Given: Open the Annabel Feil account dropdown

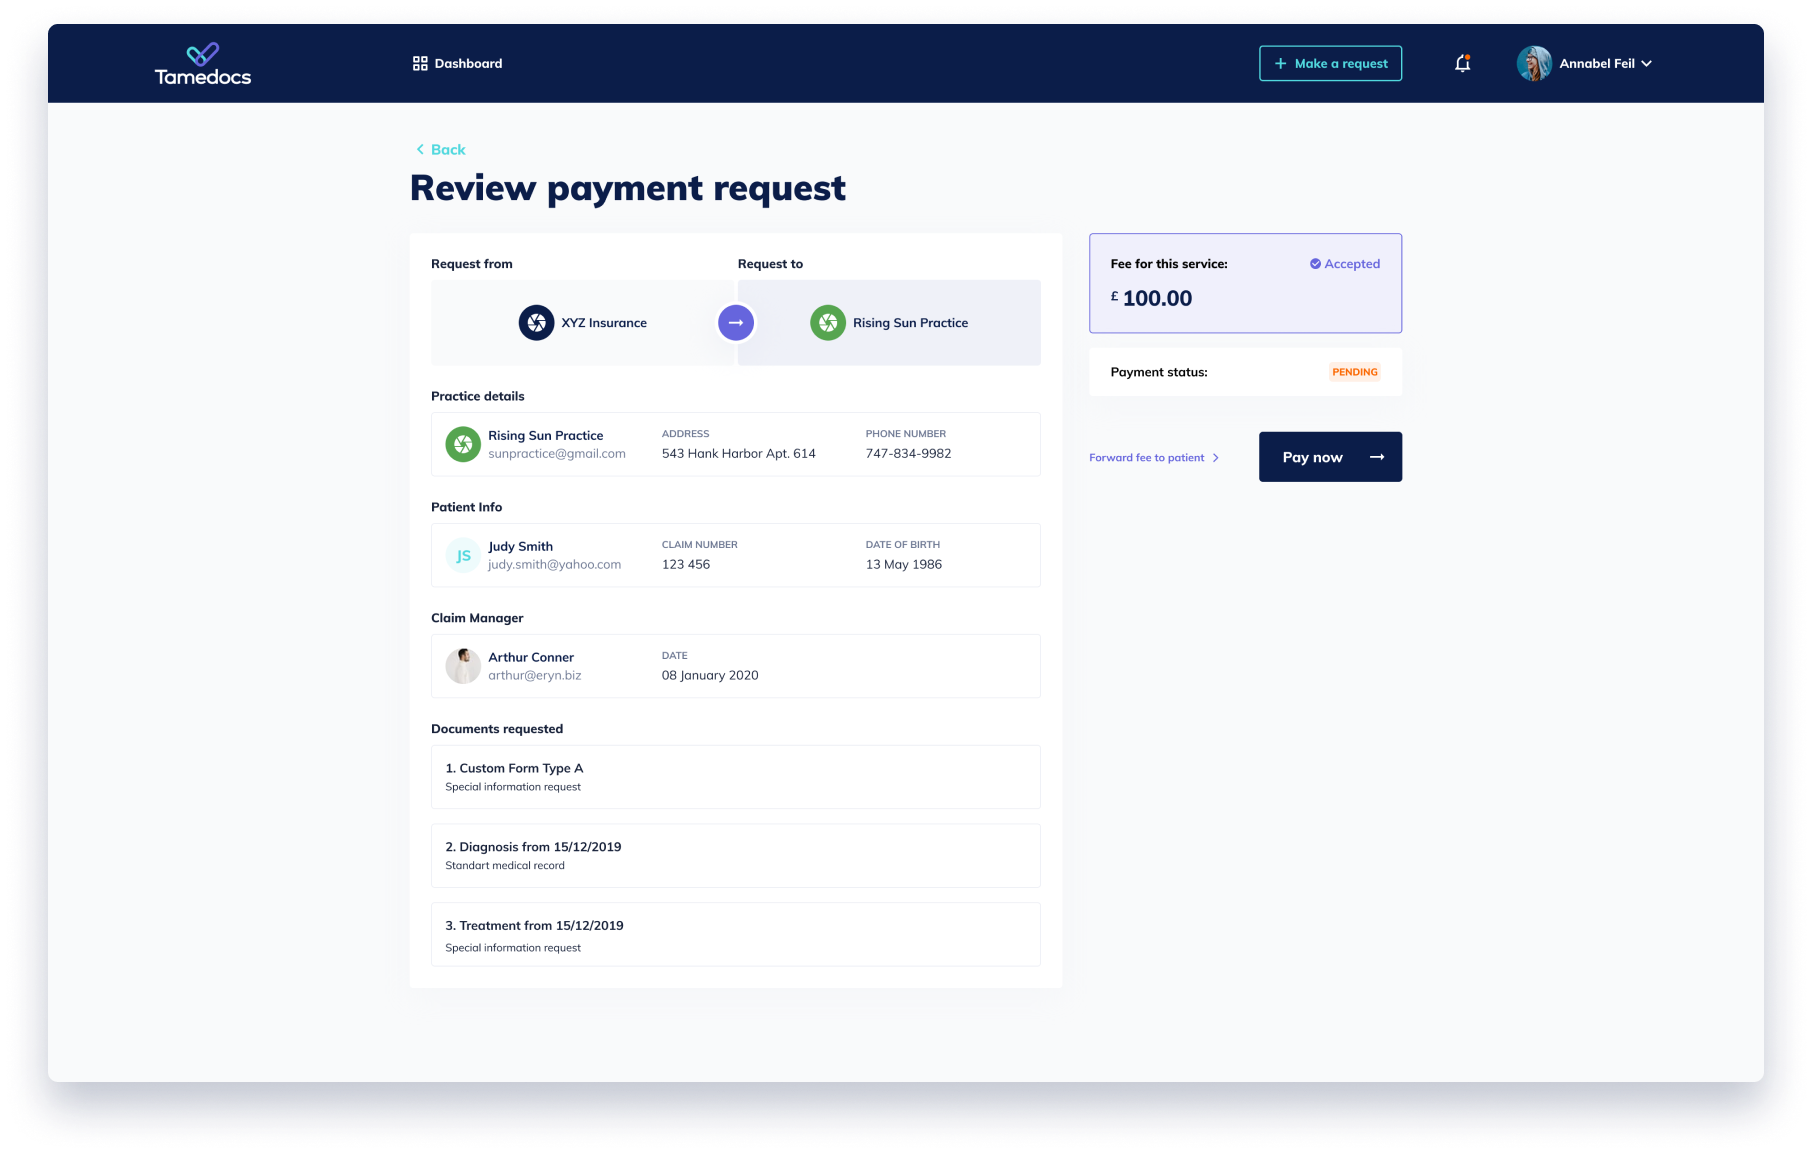Looking at the screenshot, I should pos(1646,64).
